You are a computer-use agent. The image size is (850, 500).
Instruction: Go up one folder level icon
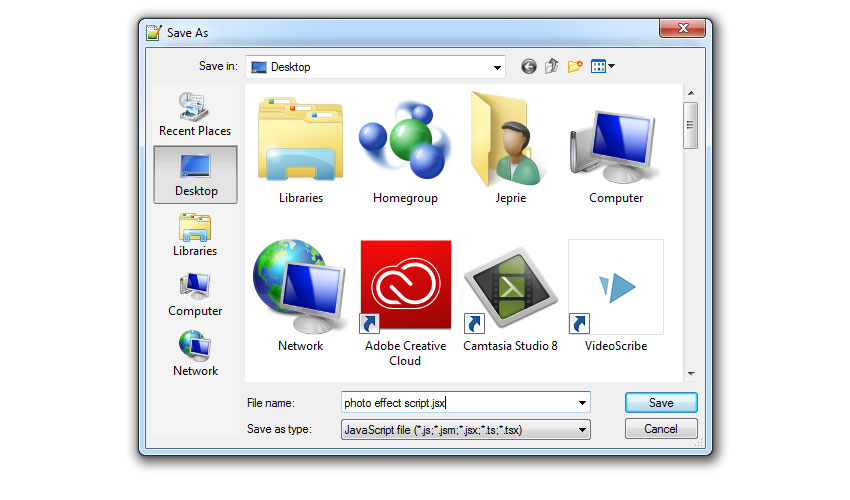551,66
